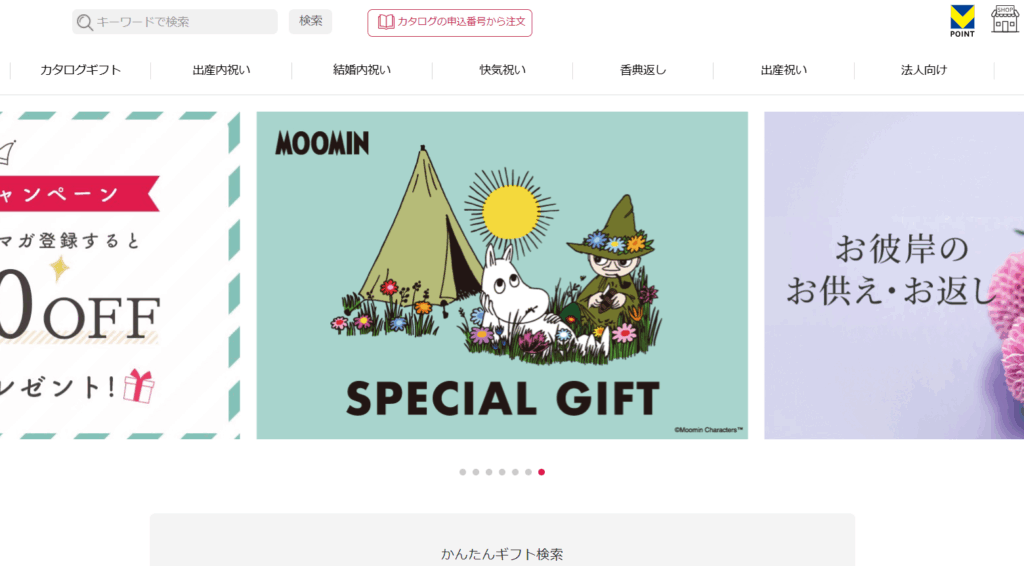
Task: Jump to the fourth carousel slide dot
Action: pos(502,472)
